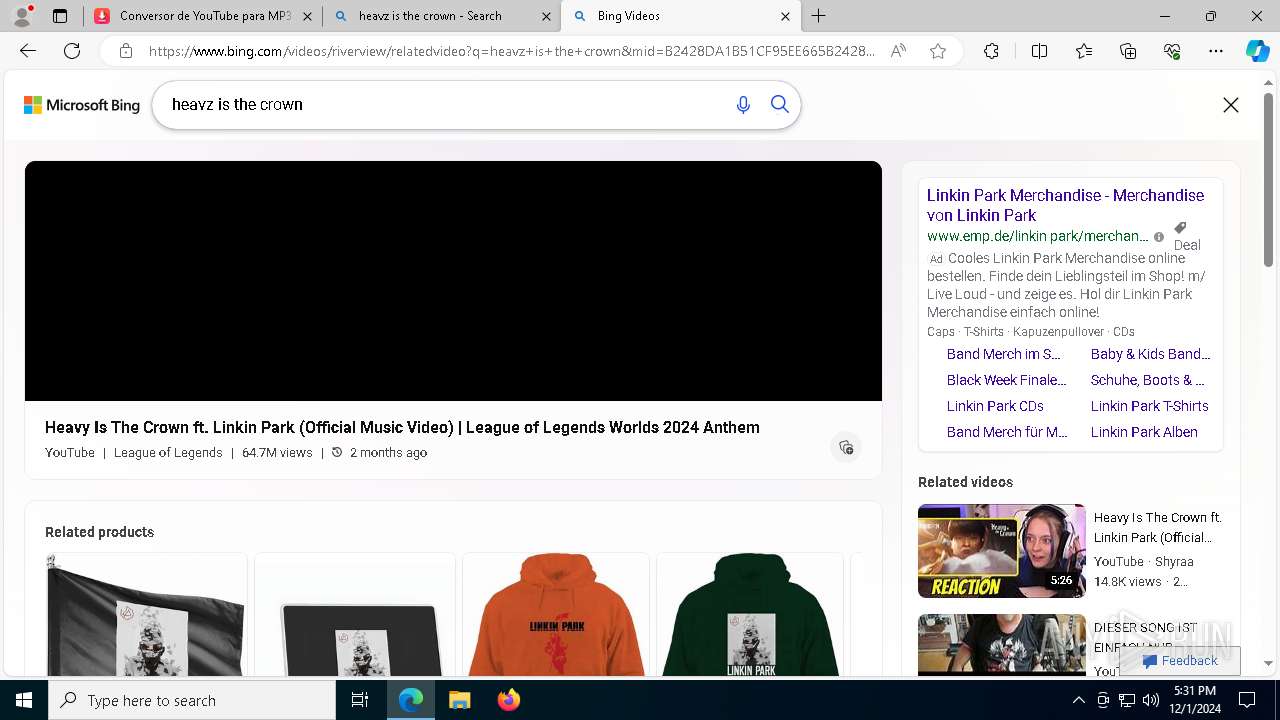Close the Bing Videos tab
Screen dimensions: 1280x720
785,16
